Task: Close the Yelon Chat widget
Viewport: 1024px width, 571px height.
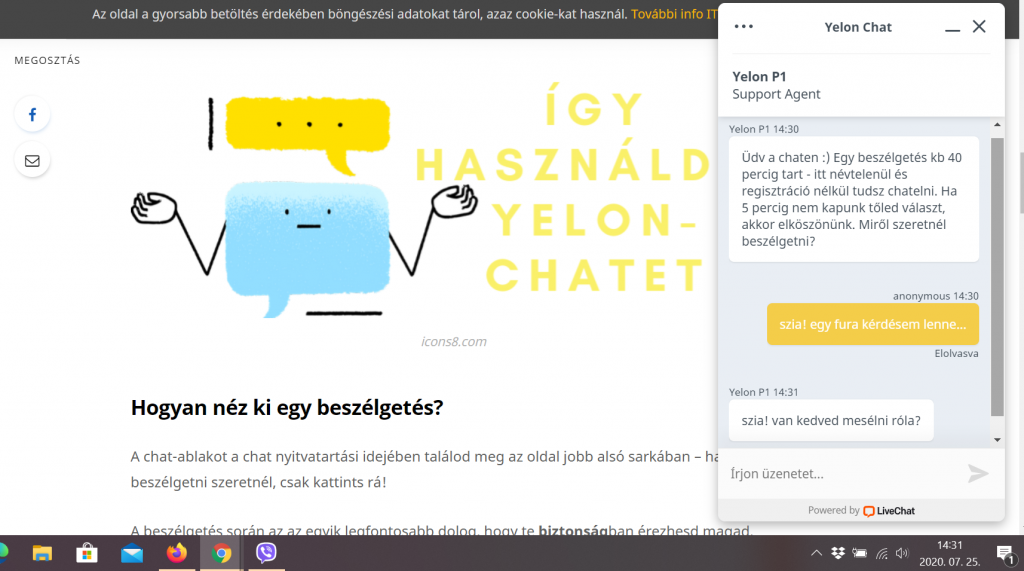Action: coord(979,26)
